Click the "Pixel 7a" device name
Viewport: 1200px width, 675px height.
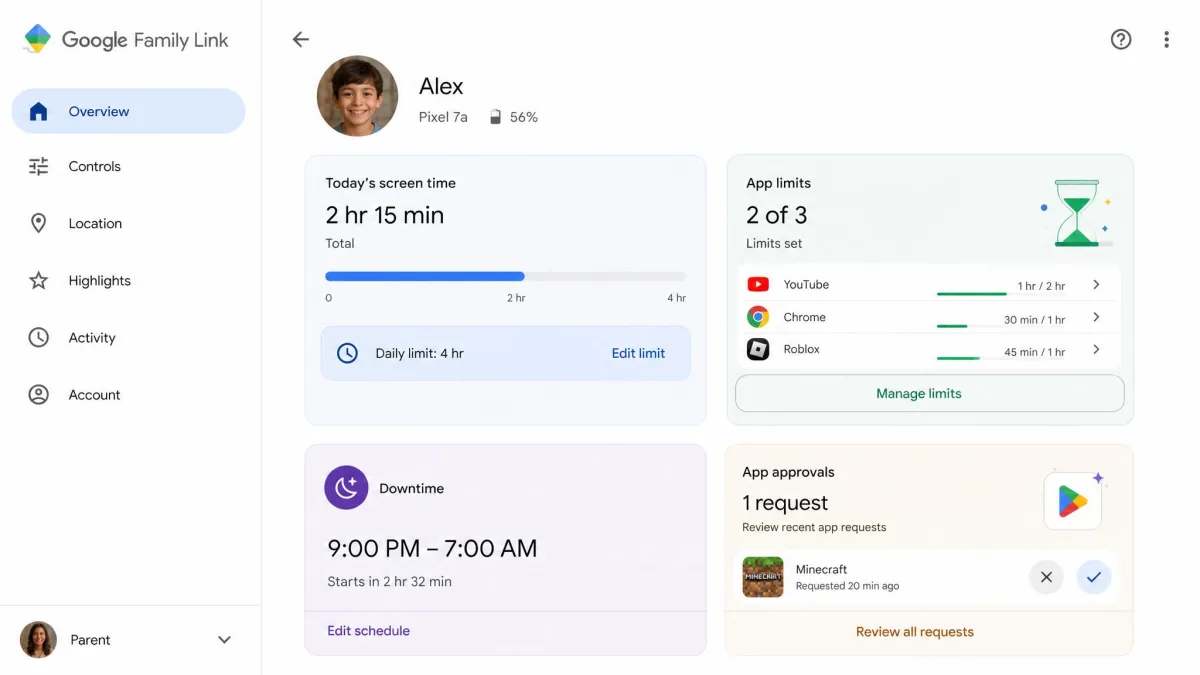point(443,117)
